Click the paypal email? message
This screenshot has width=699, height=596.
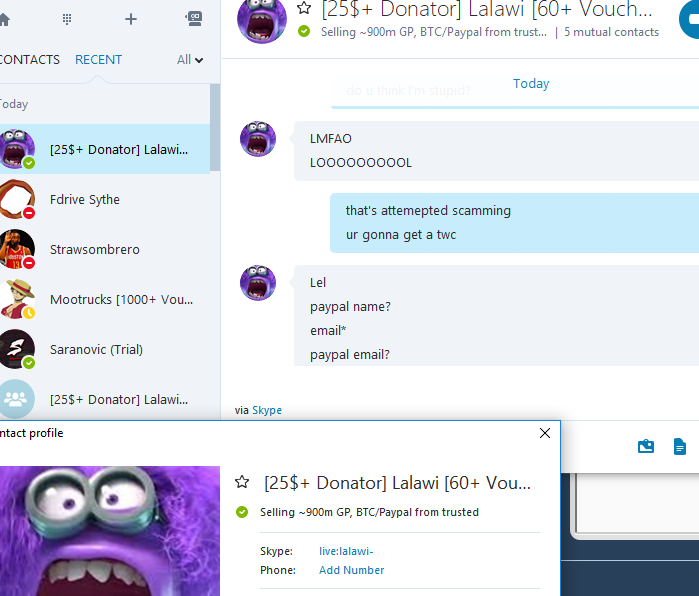pyautogui.click(x=350, y=355)
